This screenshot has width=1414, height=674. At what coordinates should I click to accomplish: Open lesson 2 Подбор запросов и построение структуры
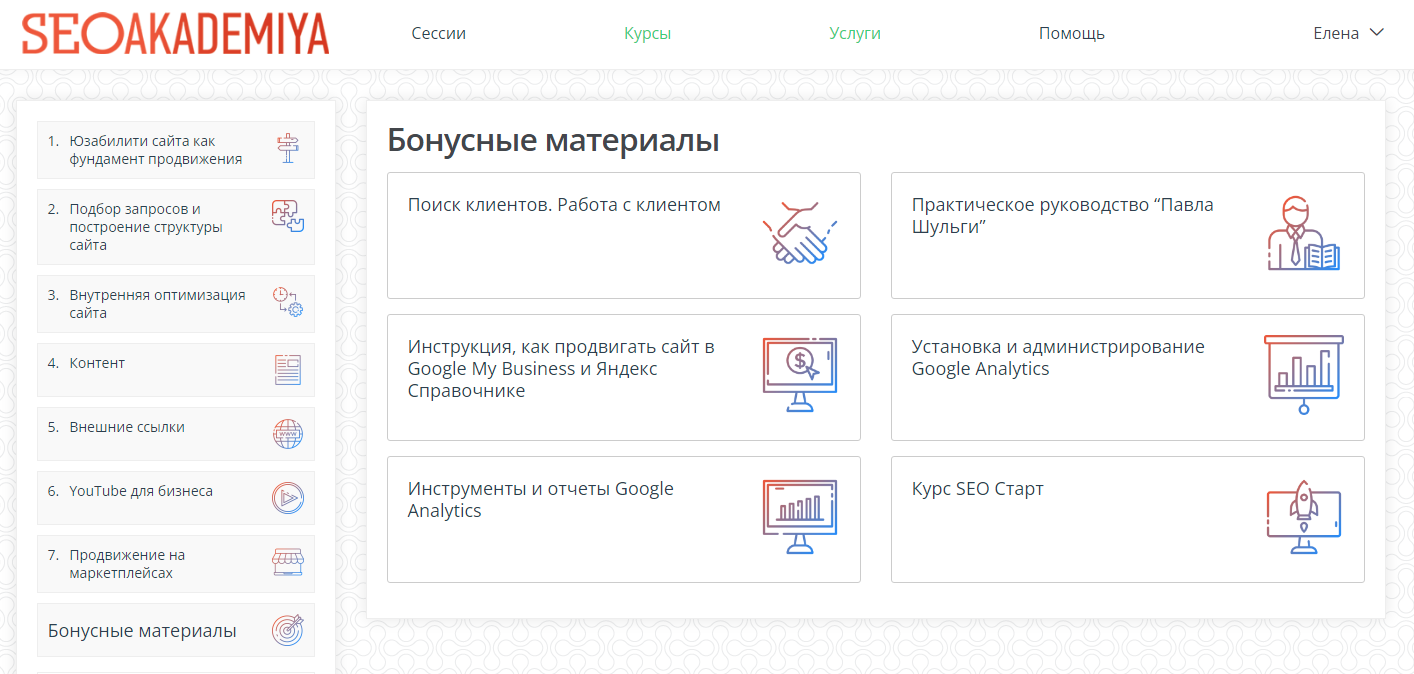coord(176,227)
